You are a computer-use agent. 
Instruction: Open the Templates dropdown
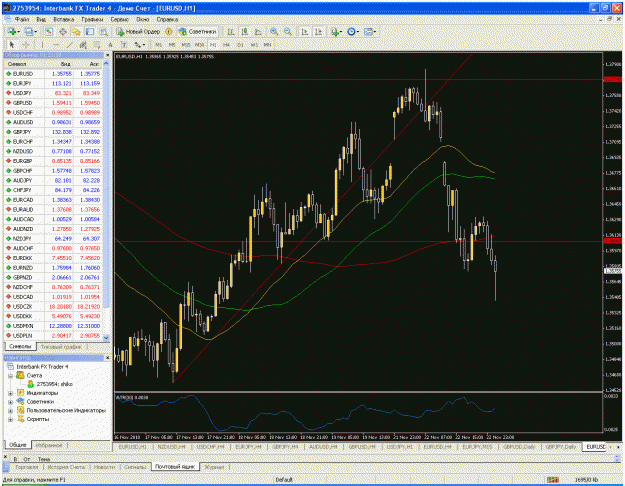pyautogui.click(x=369, y=32)
